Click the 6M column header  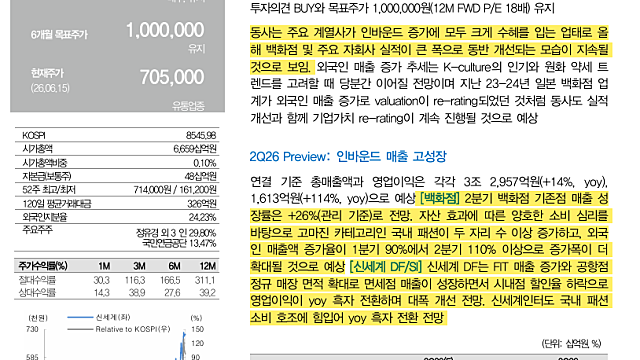(174, 266)
